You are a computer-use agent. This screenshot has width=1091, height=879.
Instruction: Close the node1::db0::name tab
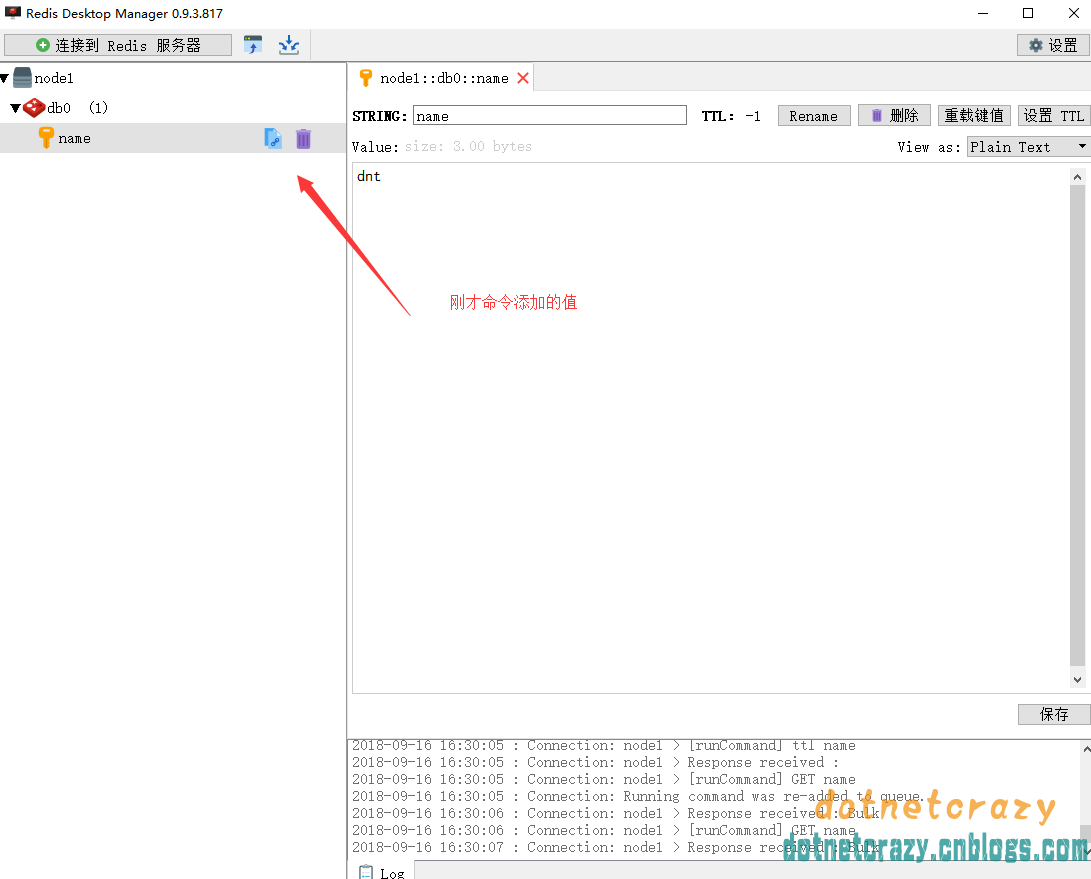523,78
